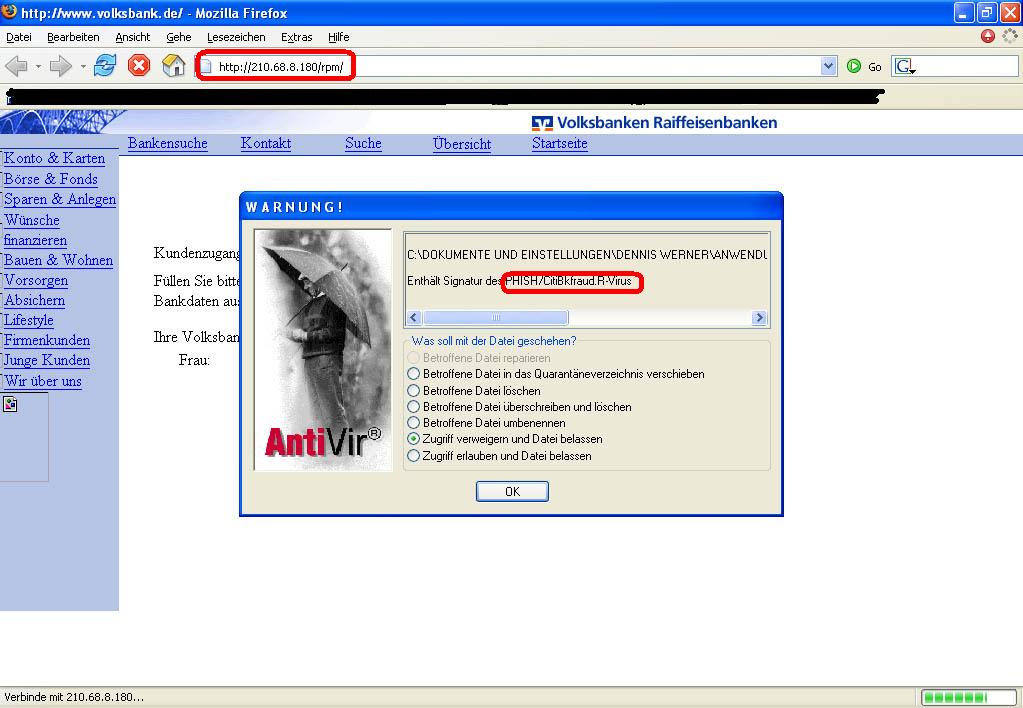Screen dimensions: 1023x708
Task: Open the 'Wir über uns' sidebar link
Action: (43, 381)
